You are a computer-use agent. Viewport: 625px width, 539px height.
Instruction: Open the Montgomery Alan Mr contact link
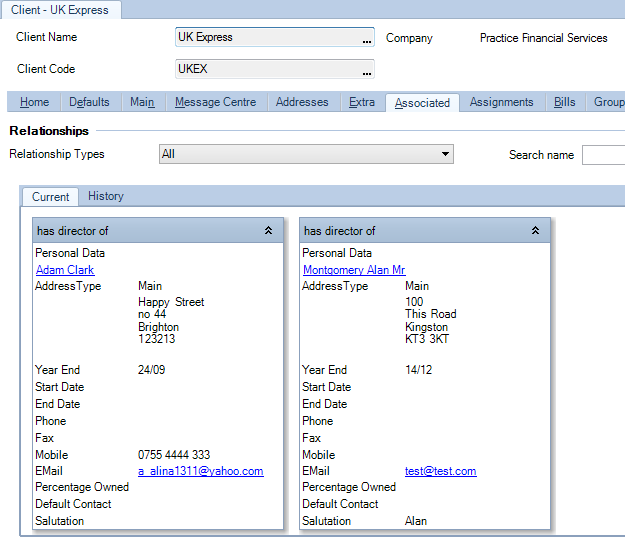[354, 270]
